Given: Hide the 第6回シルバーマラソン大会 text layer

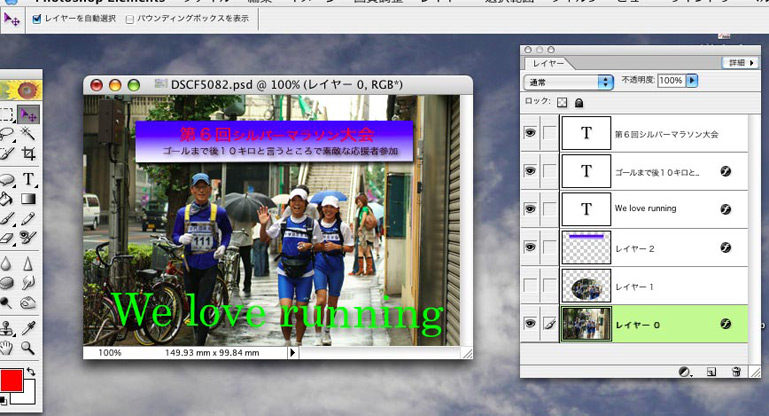Looking at the screenshot, I should [x=530, y=133].
